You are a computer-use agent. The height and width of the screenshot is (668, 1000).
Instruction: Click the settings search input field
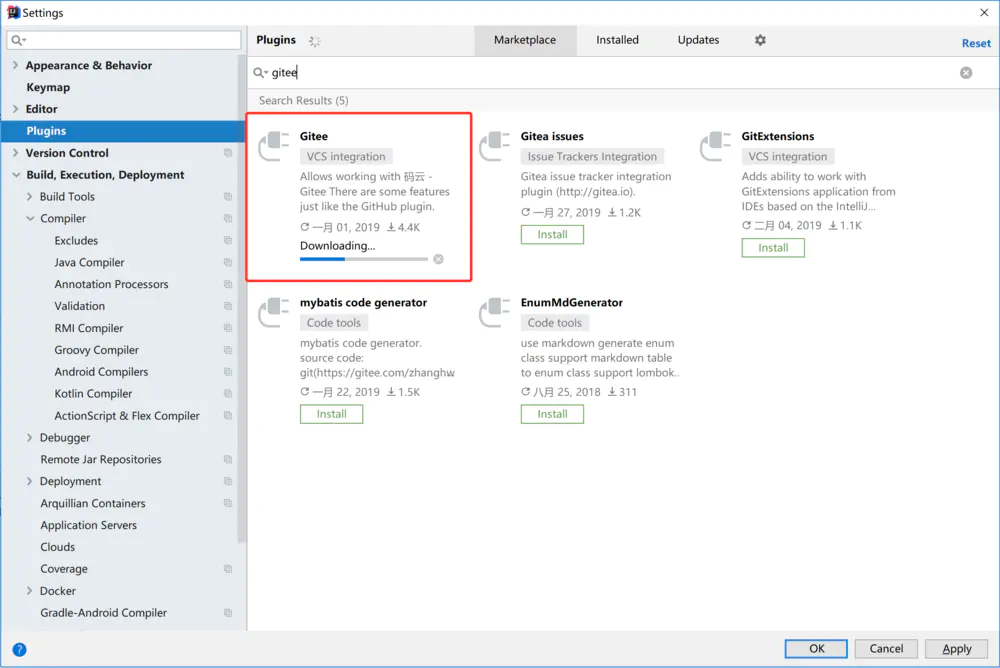pyautogui.click(x=124, y=40)
